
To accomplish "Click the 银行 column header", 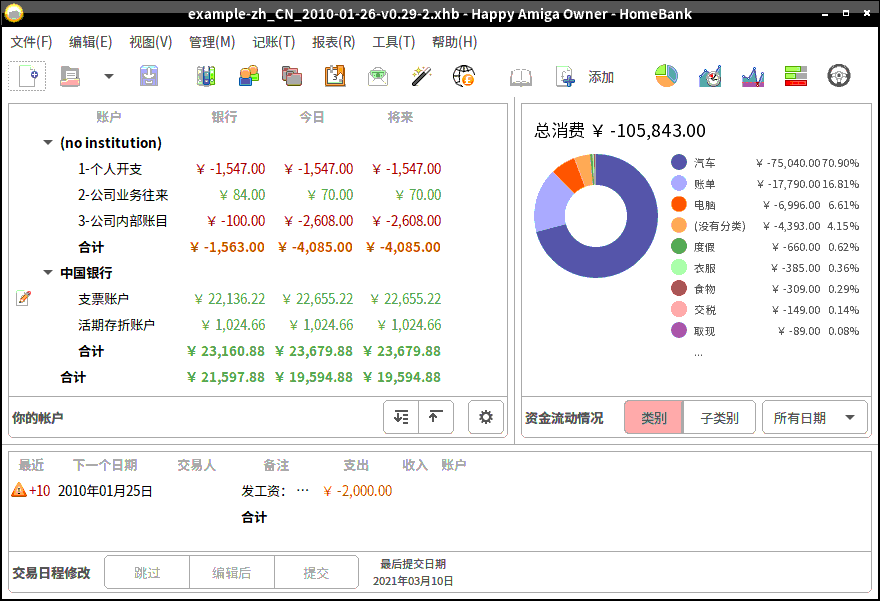I will click(224, 117).
